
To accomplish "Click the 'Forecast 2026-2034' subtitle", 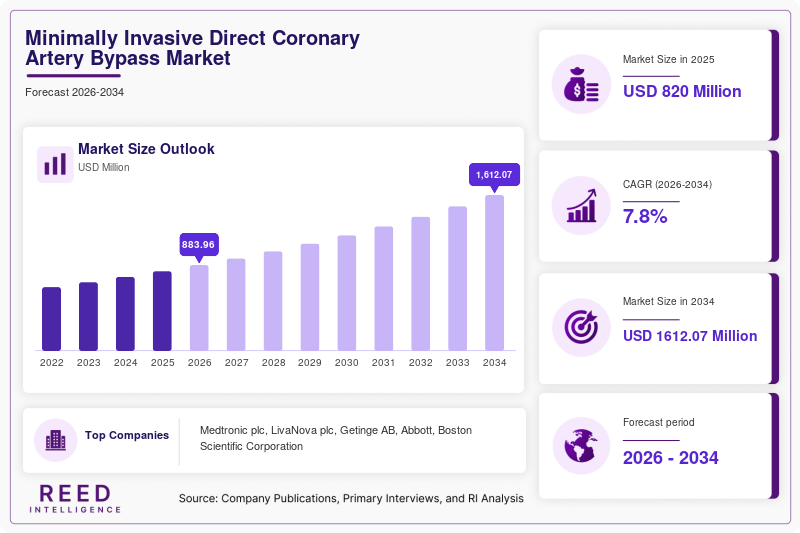I will [74, 92].
